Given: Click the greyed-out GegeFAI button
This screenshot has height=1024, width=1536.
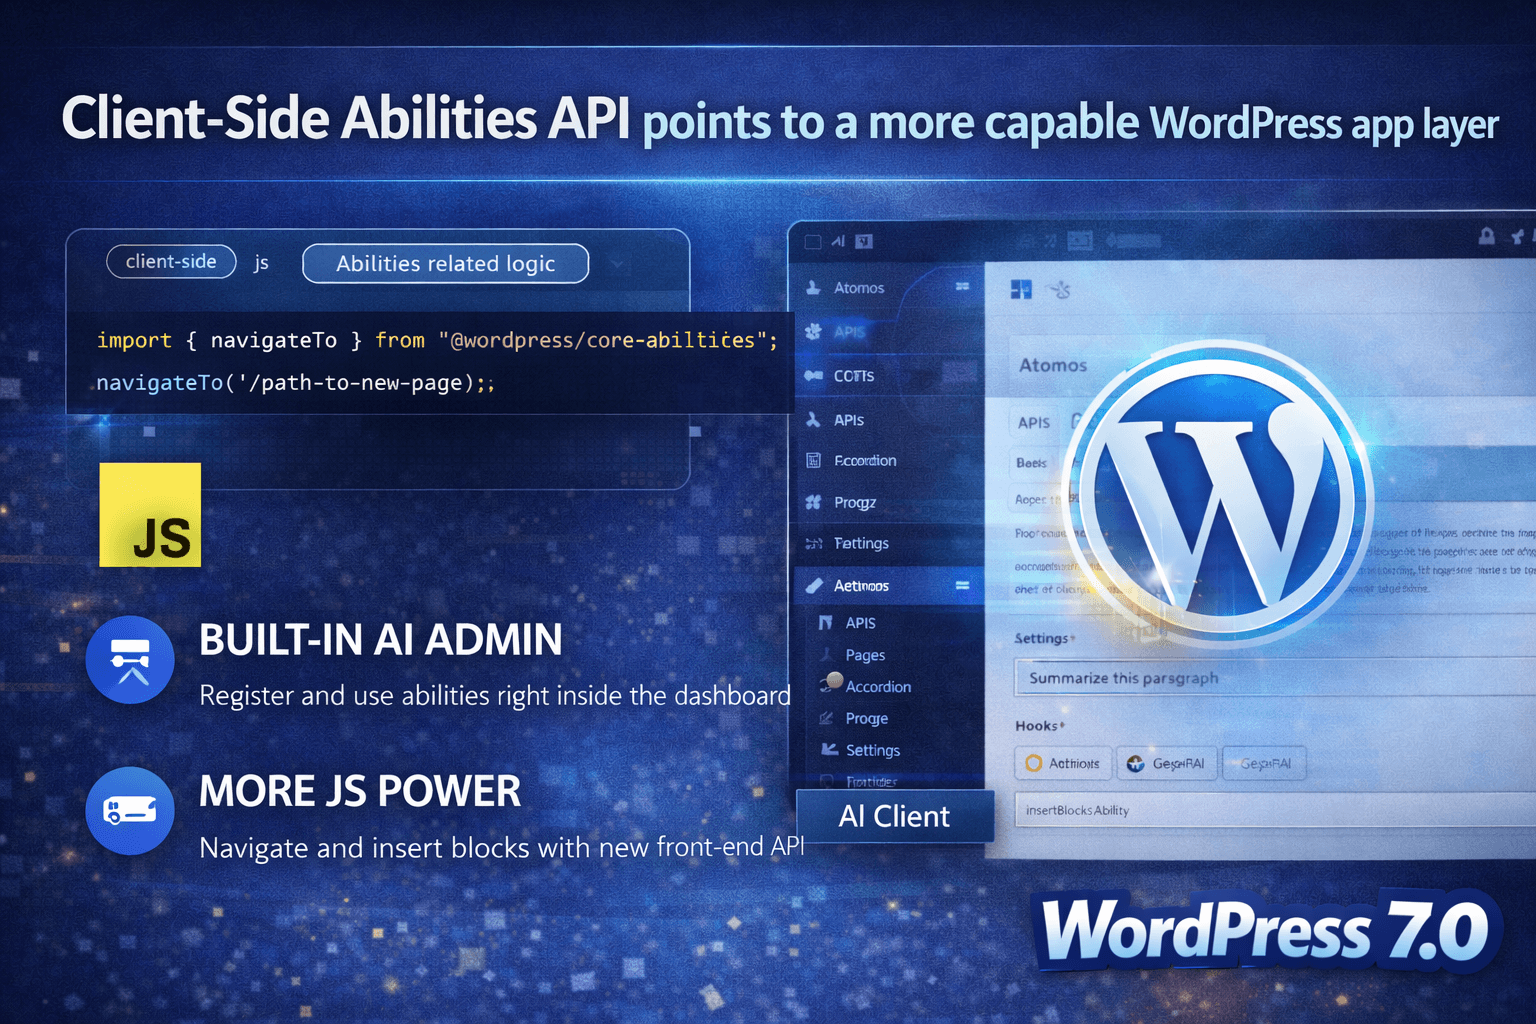Looking at the screenshot, I should pos(1264,764).
